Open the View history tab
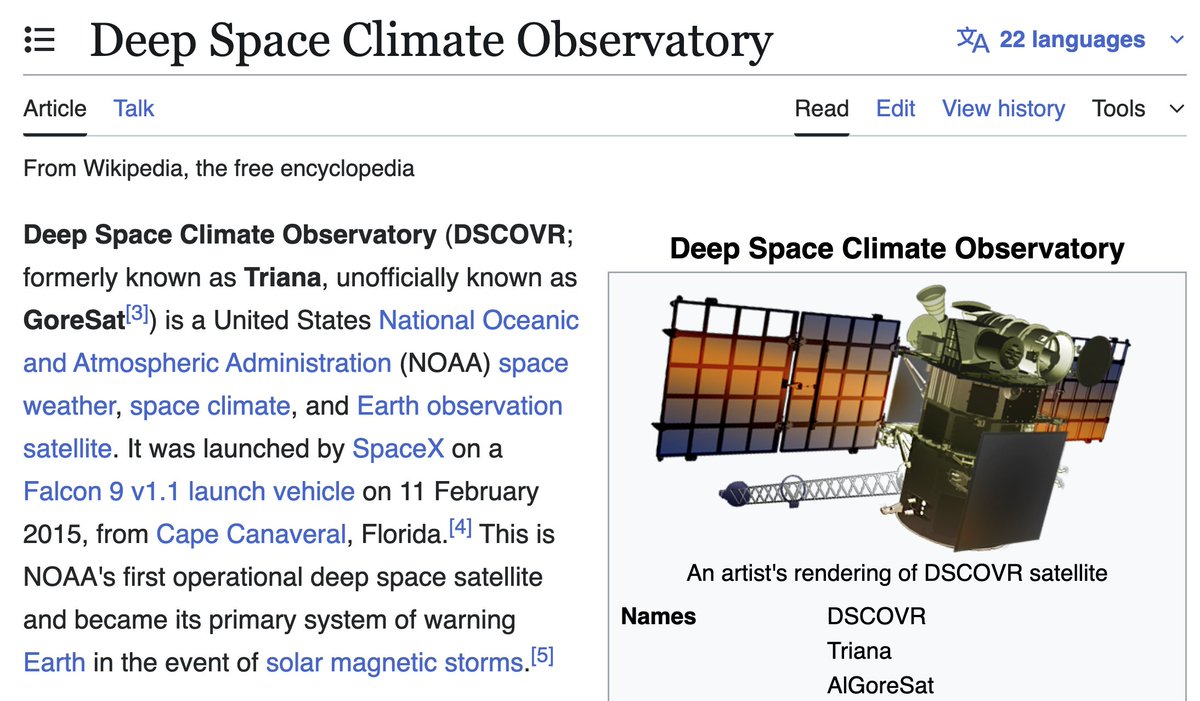Viewport: 1200px width, 701px height. pyautogui.click(x=1003, y=108)
